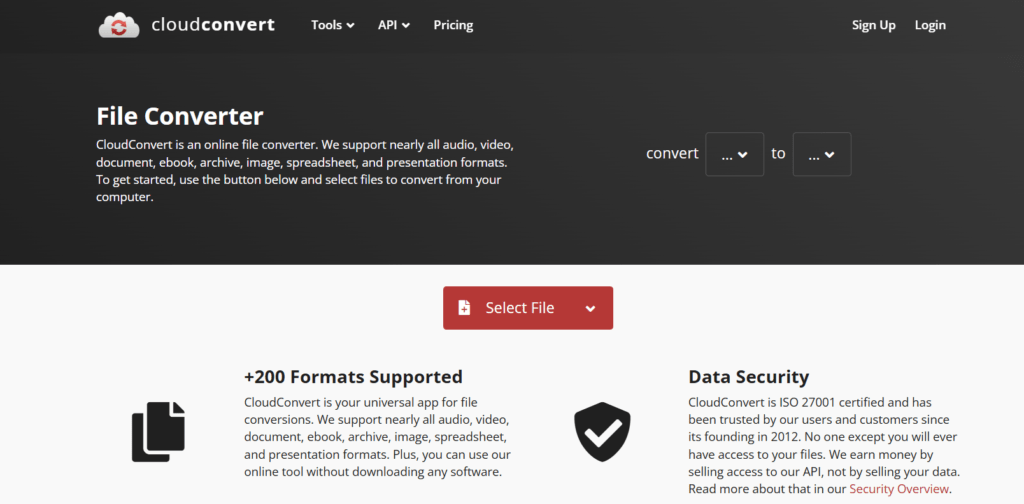Click the chevron arrow beside API
Viewport: 1024px width, 504px height.
coord(406,26)
